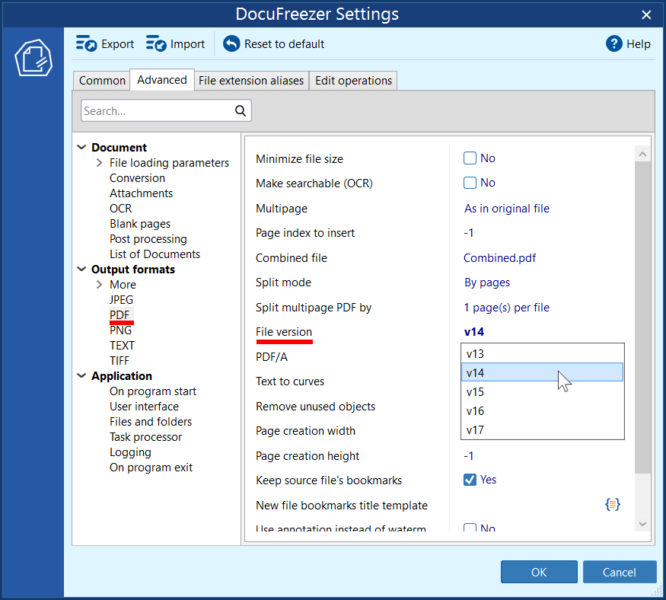Open Logging settings

130,452
